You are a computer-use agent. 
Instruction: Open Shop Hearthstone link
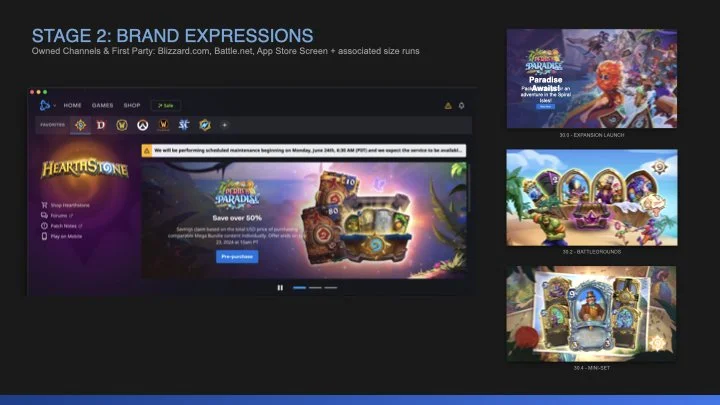70,205
